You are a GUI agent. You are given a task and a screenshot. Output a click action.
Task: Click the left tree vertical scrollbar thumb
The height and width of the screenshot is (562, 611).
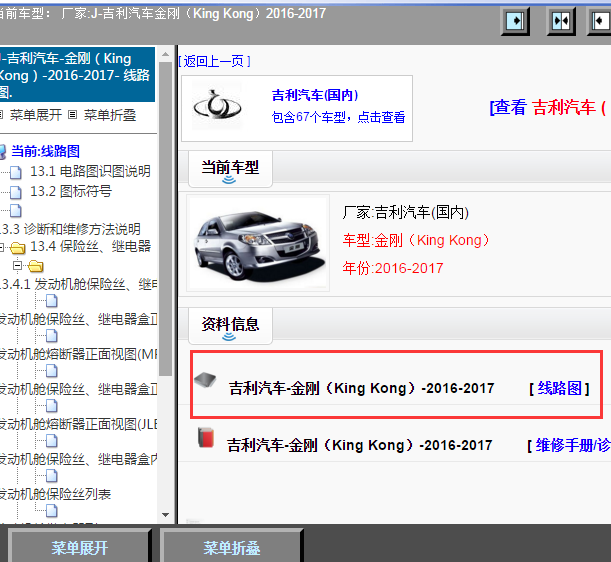click(165, 218)
